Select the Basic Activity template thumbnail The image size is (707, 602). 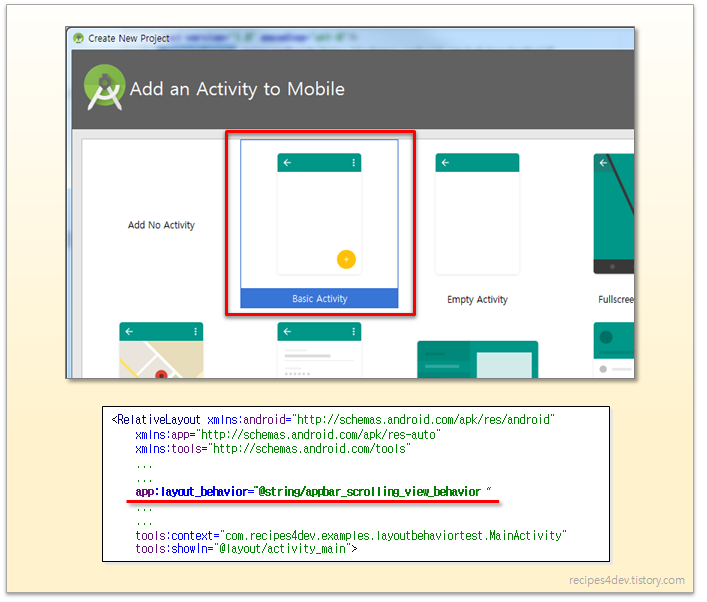(319, 214)
